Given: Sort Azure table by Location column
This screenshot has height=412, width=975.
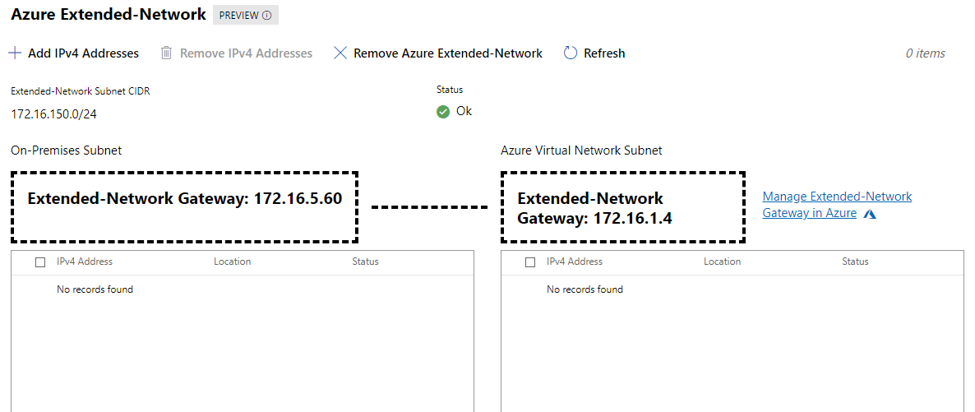Looking at the screenshot, I should click(723, 262).
